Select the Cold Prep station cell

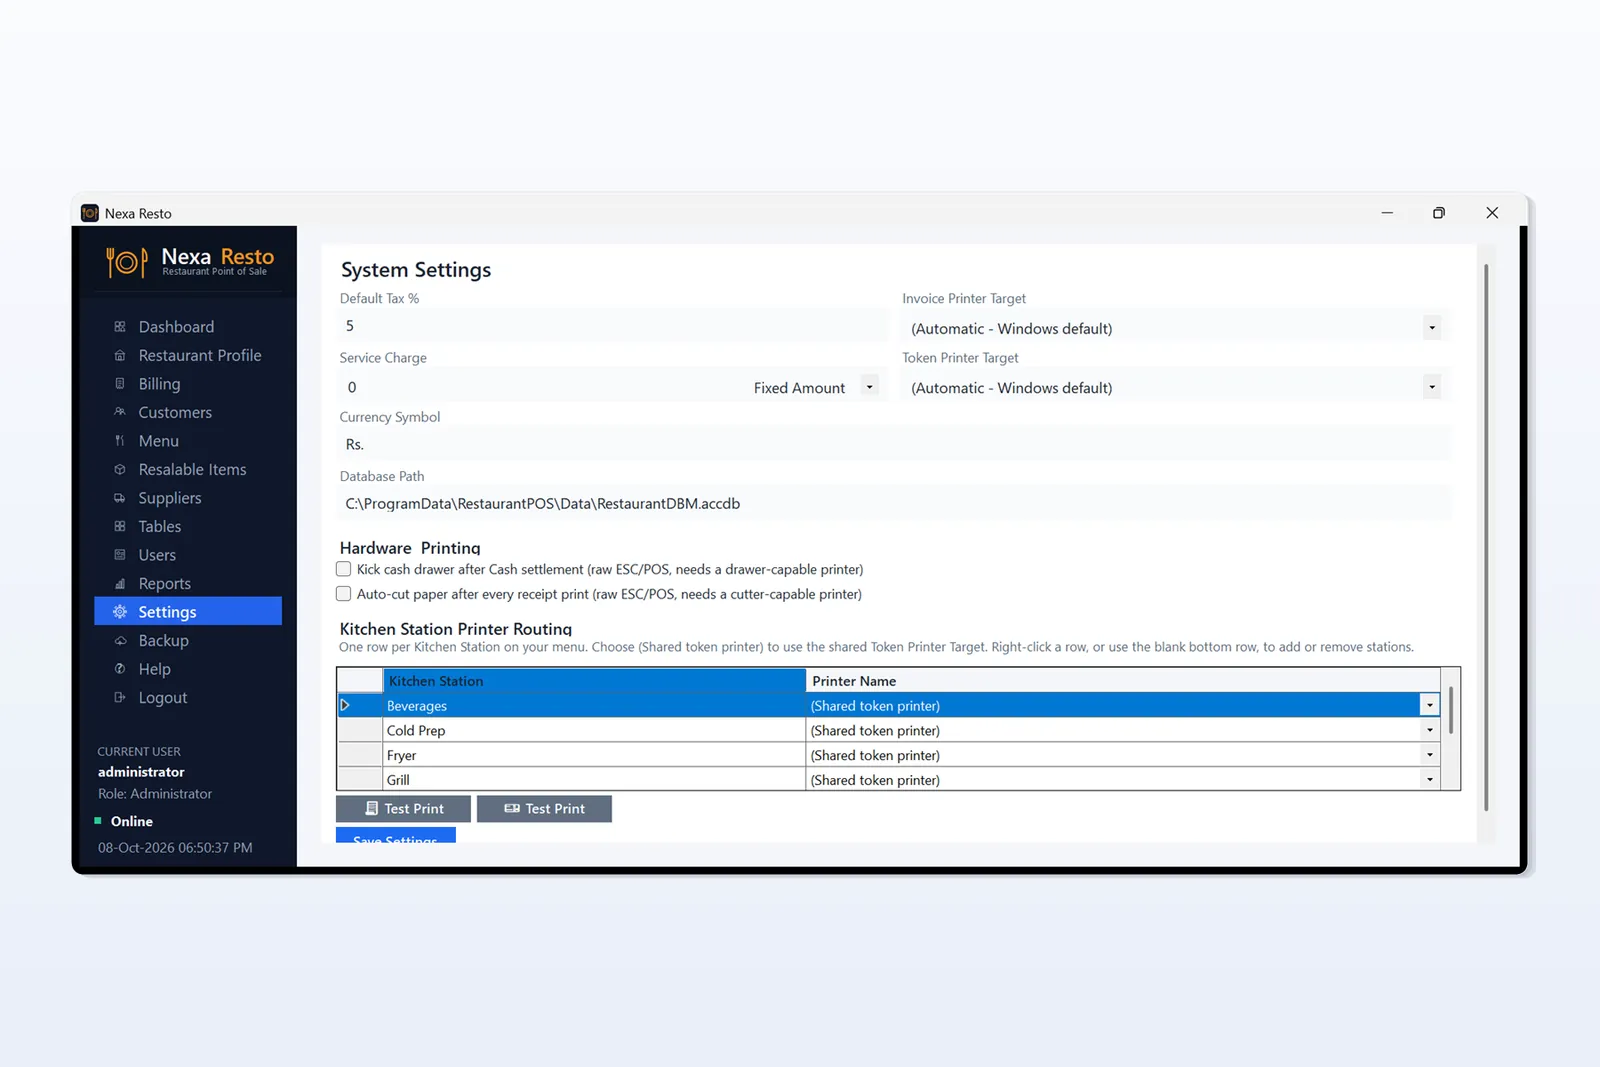(594, 731)
